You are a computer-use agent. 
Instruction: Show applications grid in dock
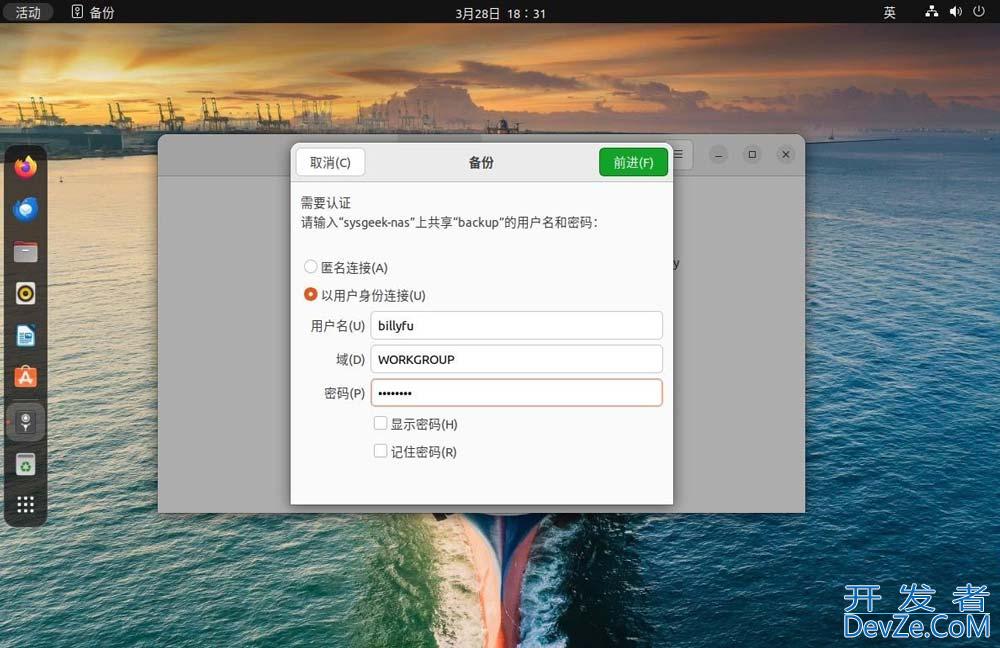coord(26,504)
